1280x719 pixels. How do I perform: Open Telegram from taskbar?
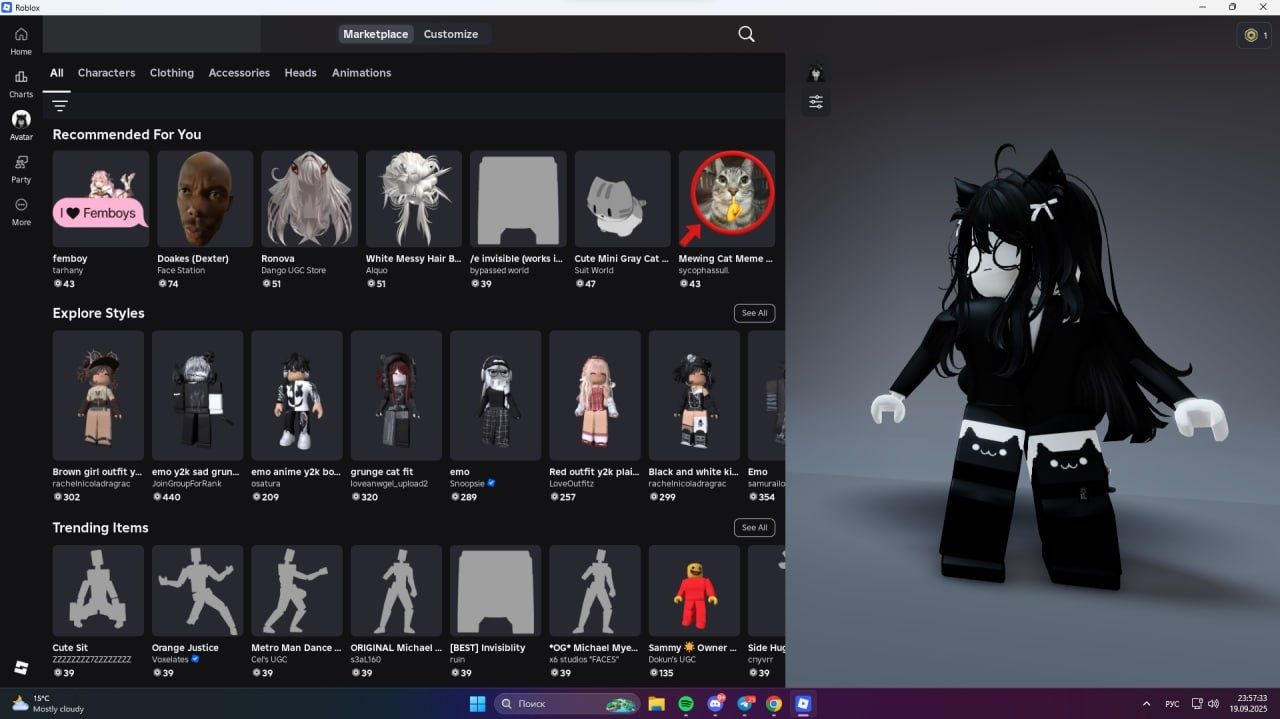click(745, 704)
